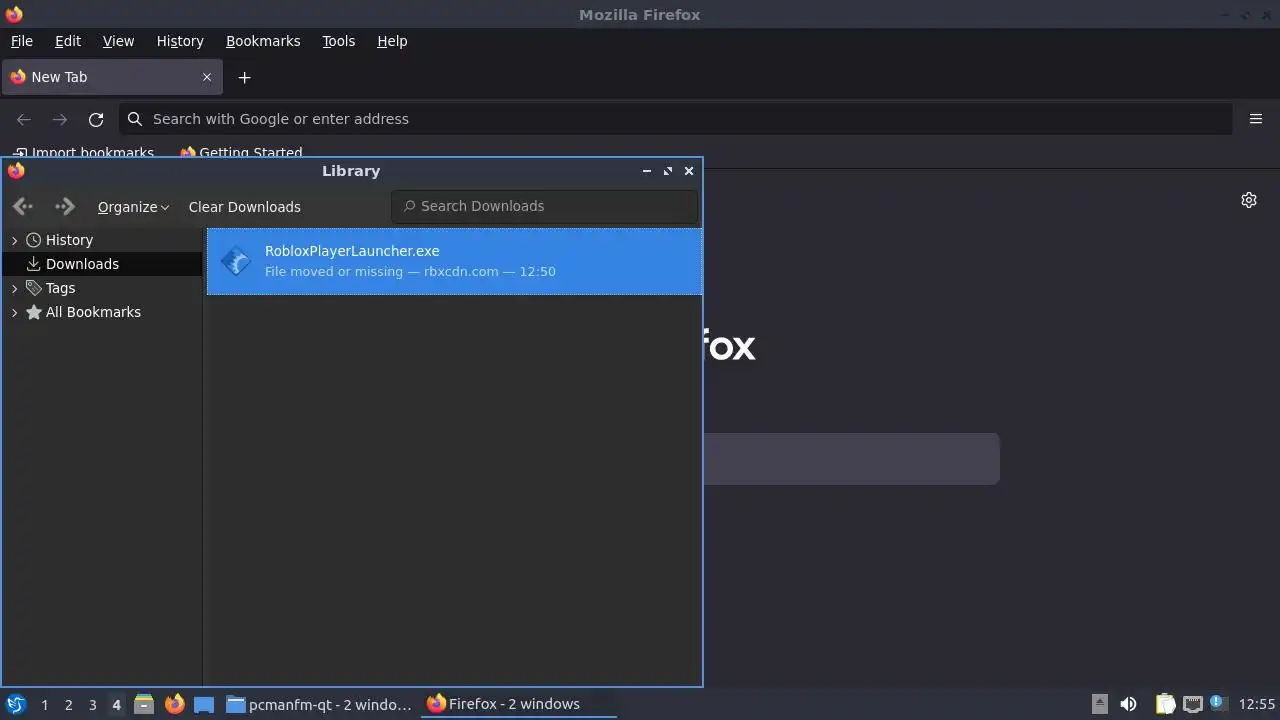
Task: Switch to Firefox taskbar window group
Action: [x=517, y=704]
